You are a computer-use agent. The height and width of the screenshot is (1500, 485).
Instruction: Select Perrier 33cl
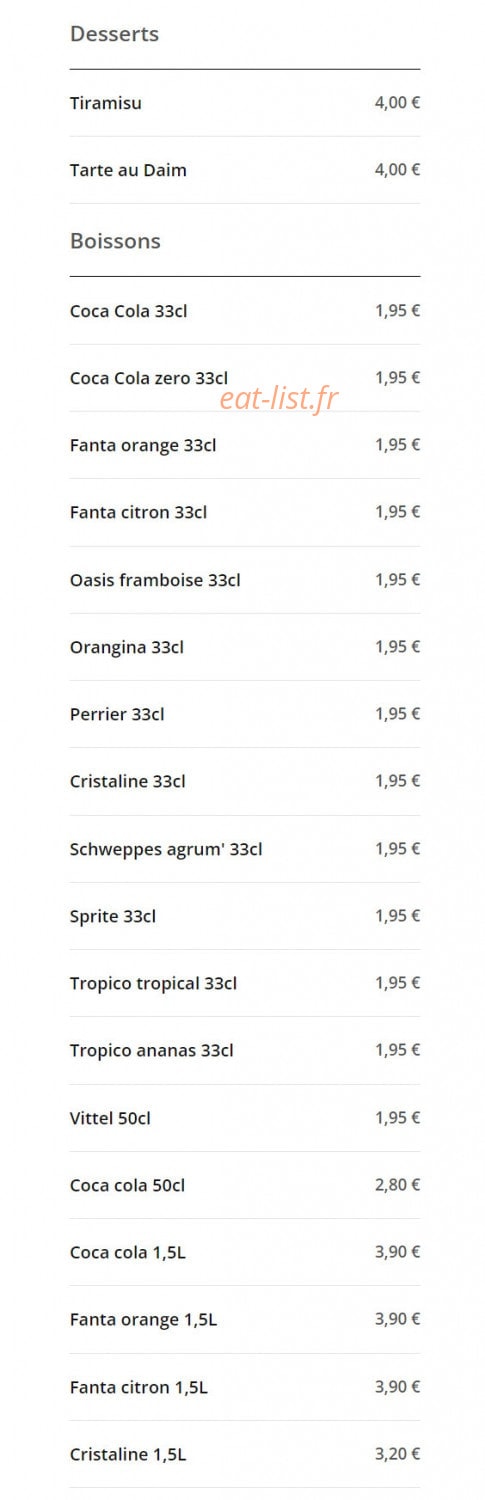point(245,714)
